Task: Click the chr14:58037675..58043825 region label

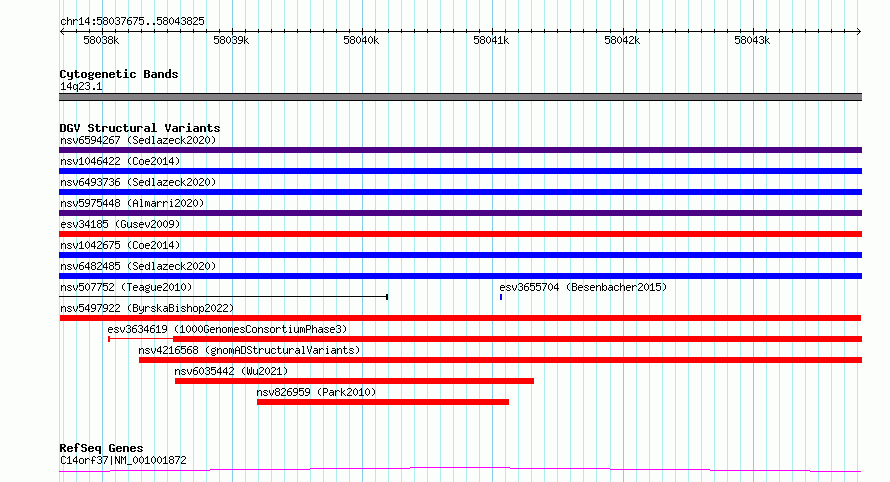Action: [x=132, y=22]
